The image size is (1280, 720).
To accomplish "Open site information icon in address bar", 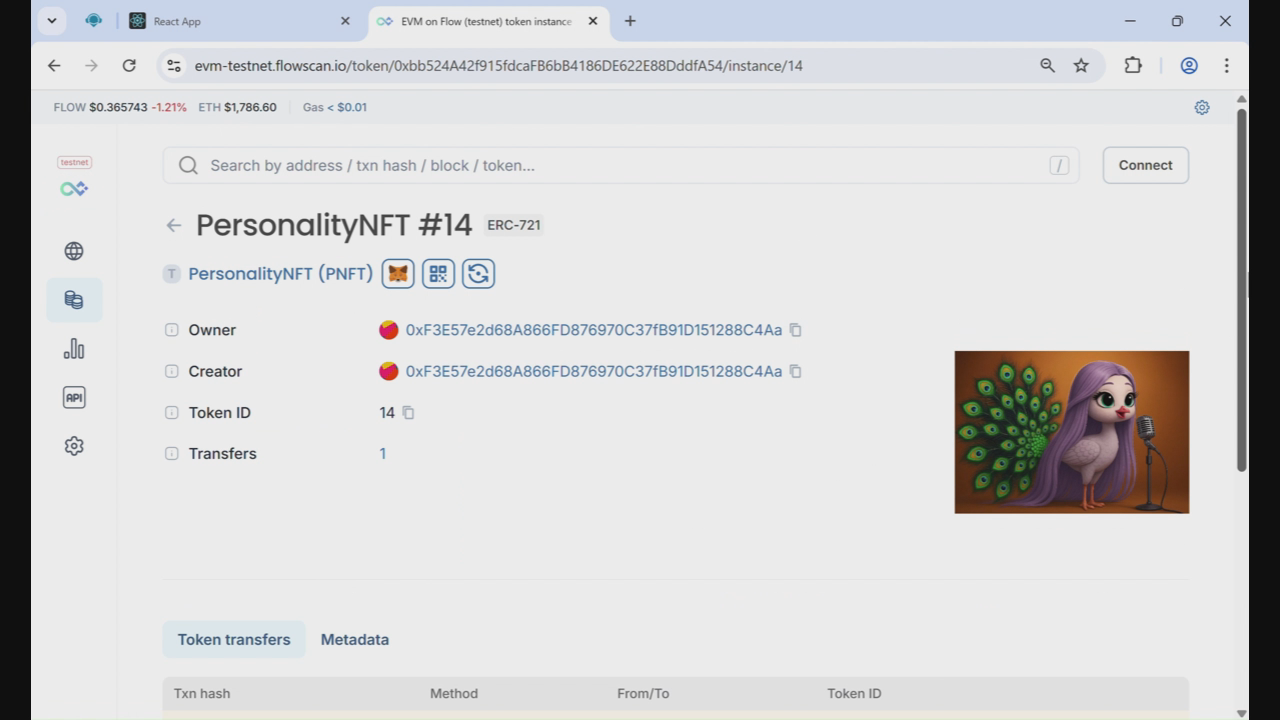I will 174,65.
